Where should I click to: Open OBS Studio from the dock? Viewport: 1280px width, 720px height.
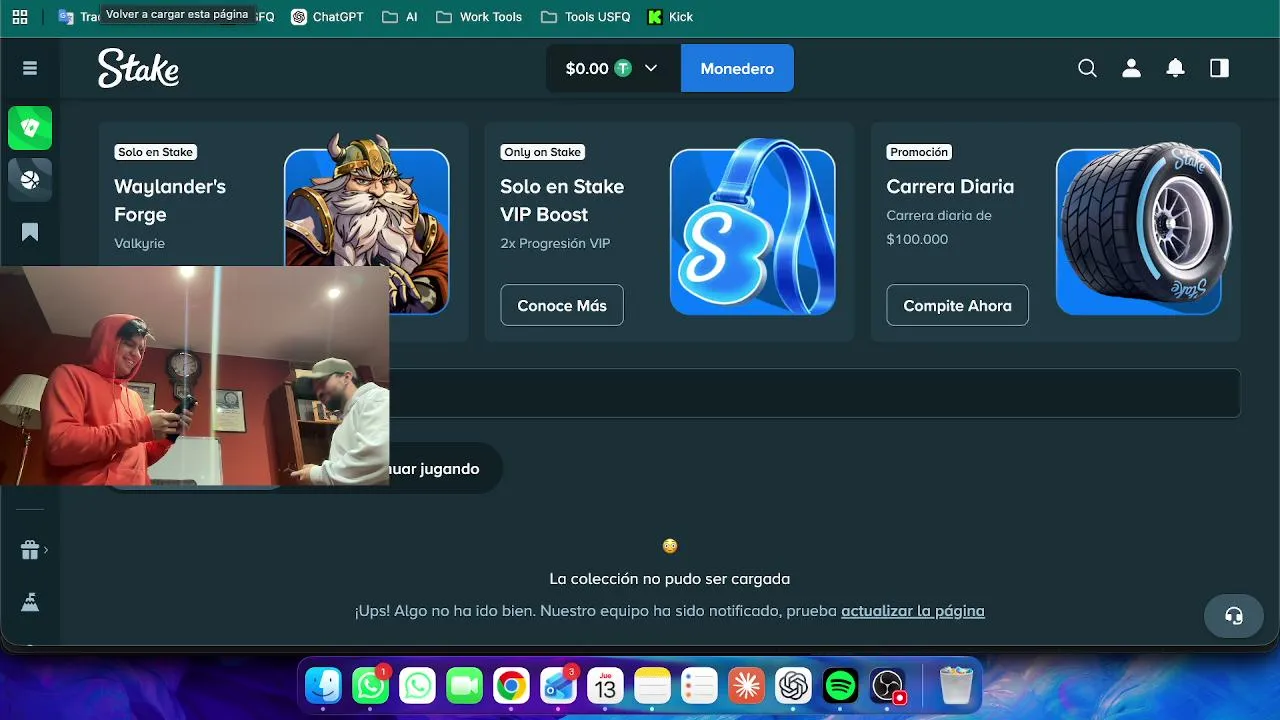887,686
